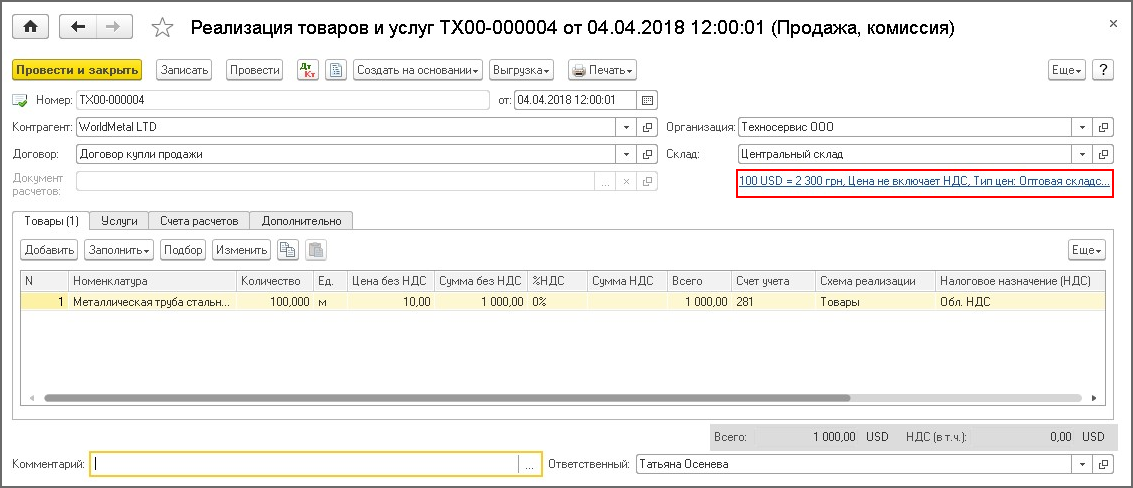
Task: Click the help question mark button
Action: pos(1103,70)
